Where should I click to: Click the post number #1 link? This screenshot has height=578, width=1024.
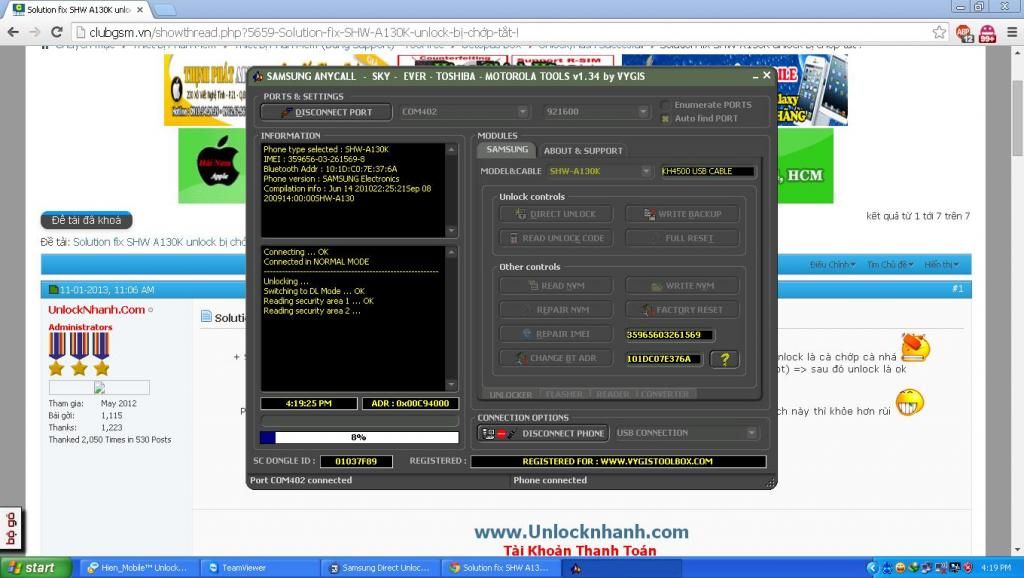pyautogui.click(x=957, y=289)
